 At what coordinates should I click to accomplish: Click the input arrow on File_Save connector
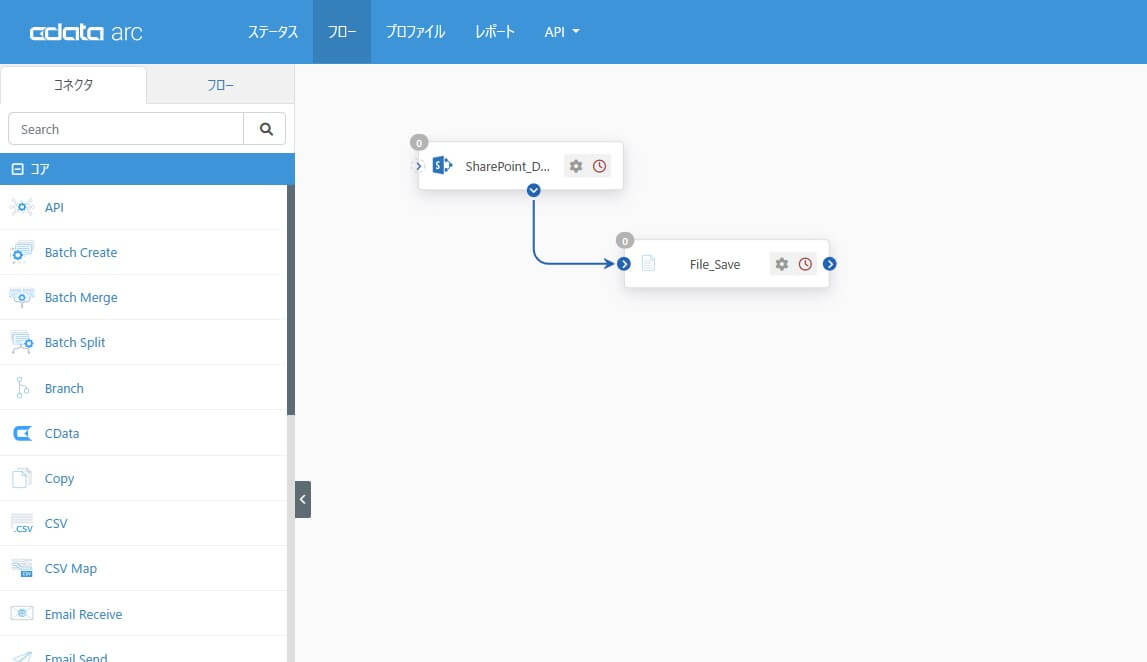click(x=624, y=263)
